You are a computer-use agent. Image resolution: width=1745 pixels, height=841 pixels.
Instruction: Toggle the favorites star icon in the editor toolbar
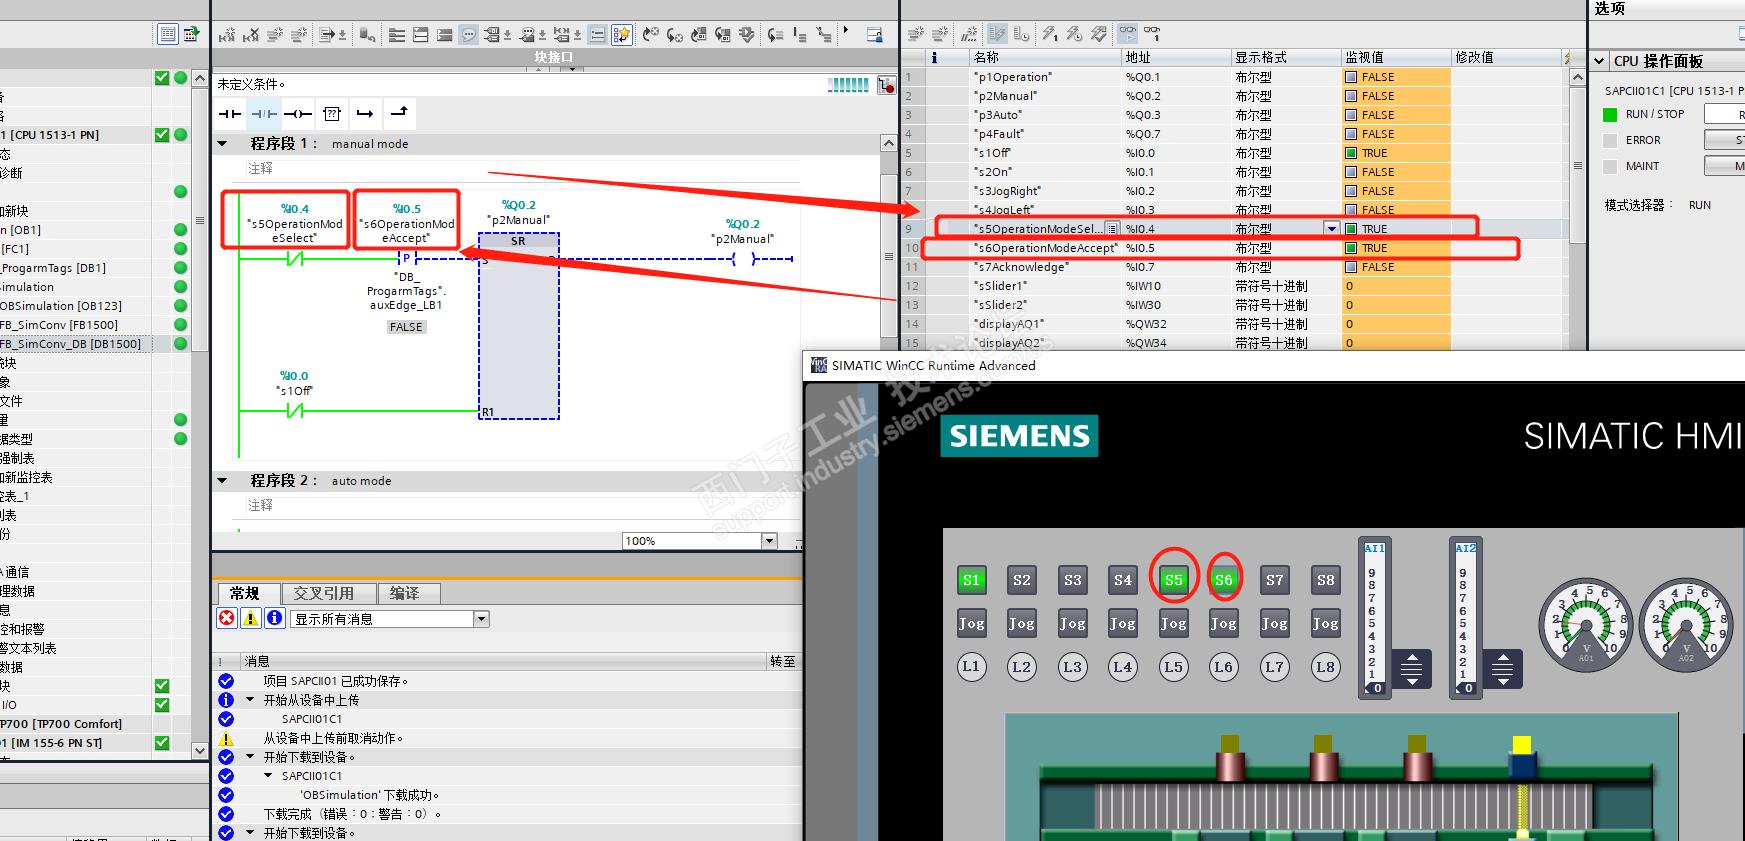click(622, 35)
